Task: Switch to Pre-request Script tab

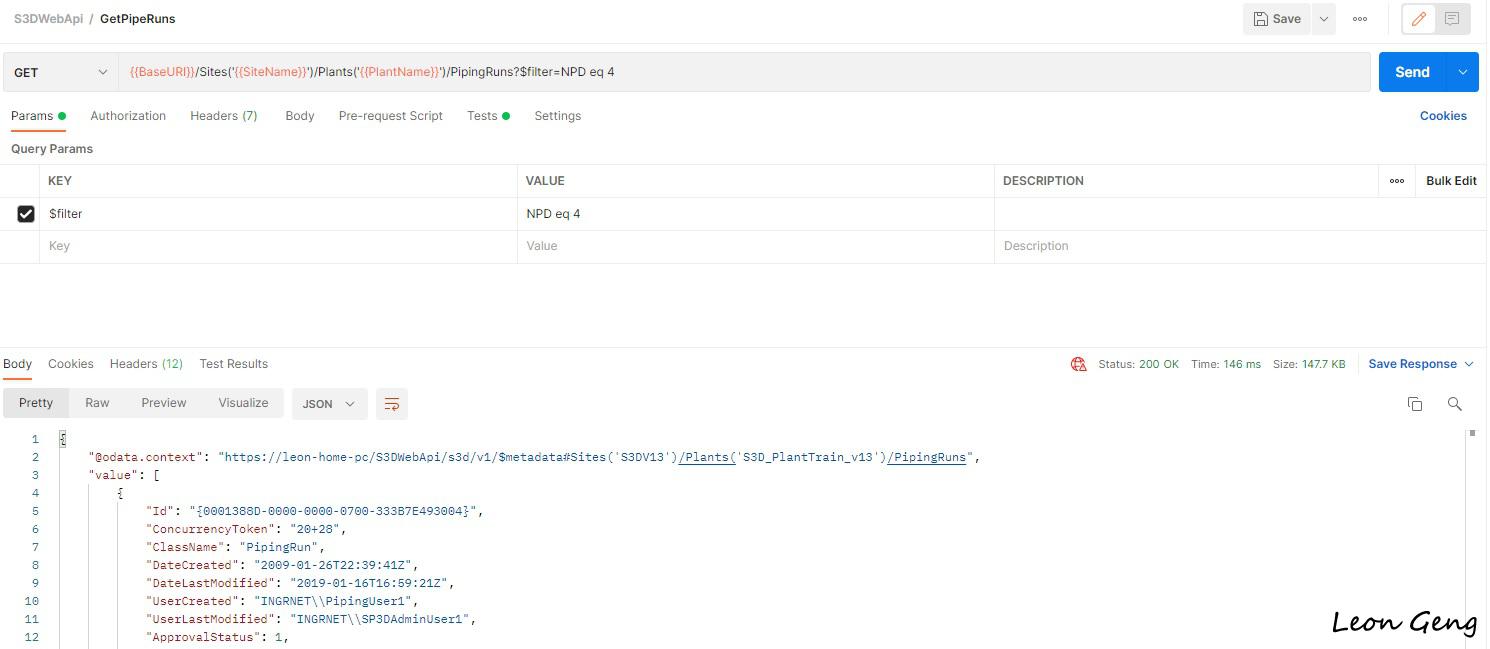Action: tap(391, 116)
